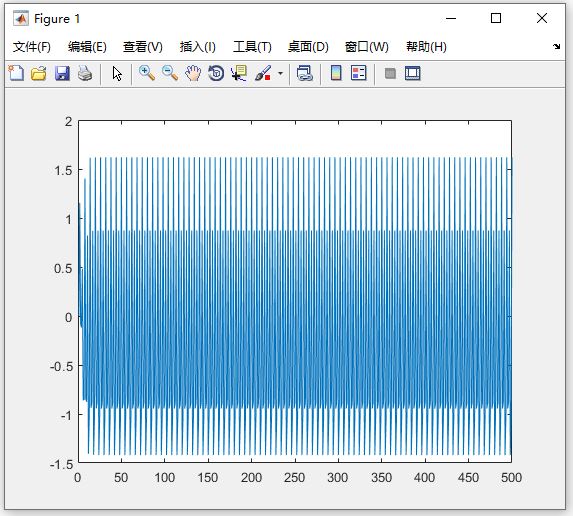Insert colorbar using toolbar icon
The height and width of the screenshot is (516, 573).
click(336, 73)
